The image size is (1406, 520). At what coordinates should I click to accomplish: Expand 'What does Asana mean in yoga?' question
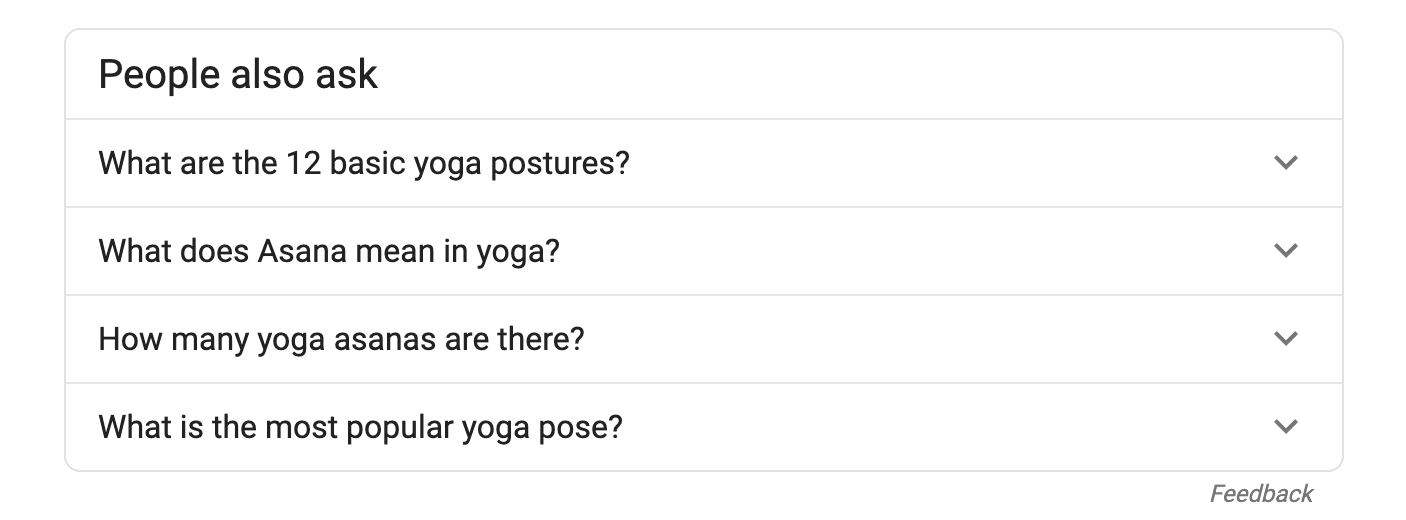point(703,251)
